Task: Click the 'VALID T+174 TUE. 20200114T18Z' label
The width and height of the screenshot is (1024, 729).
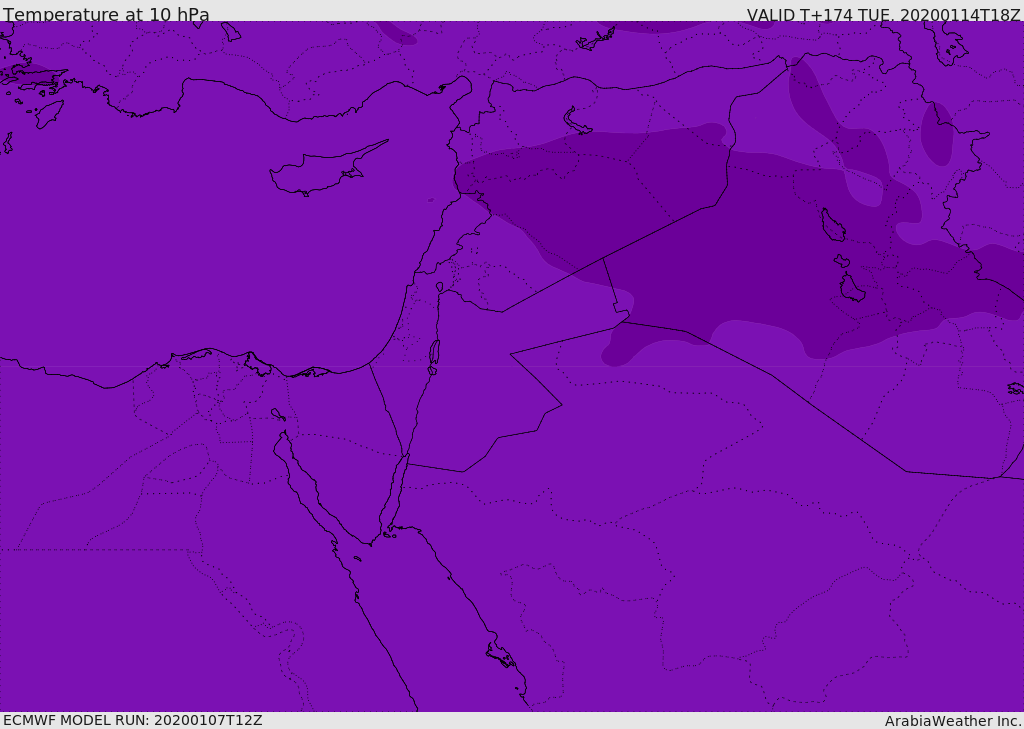Action: pos(884,14)
